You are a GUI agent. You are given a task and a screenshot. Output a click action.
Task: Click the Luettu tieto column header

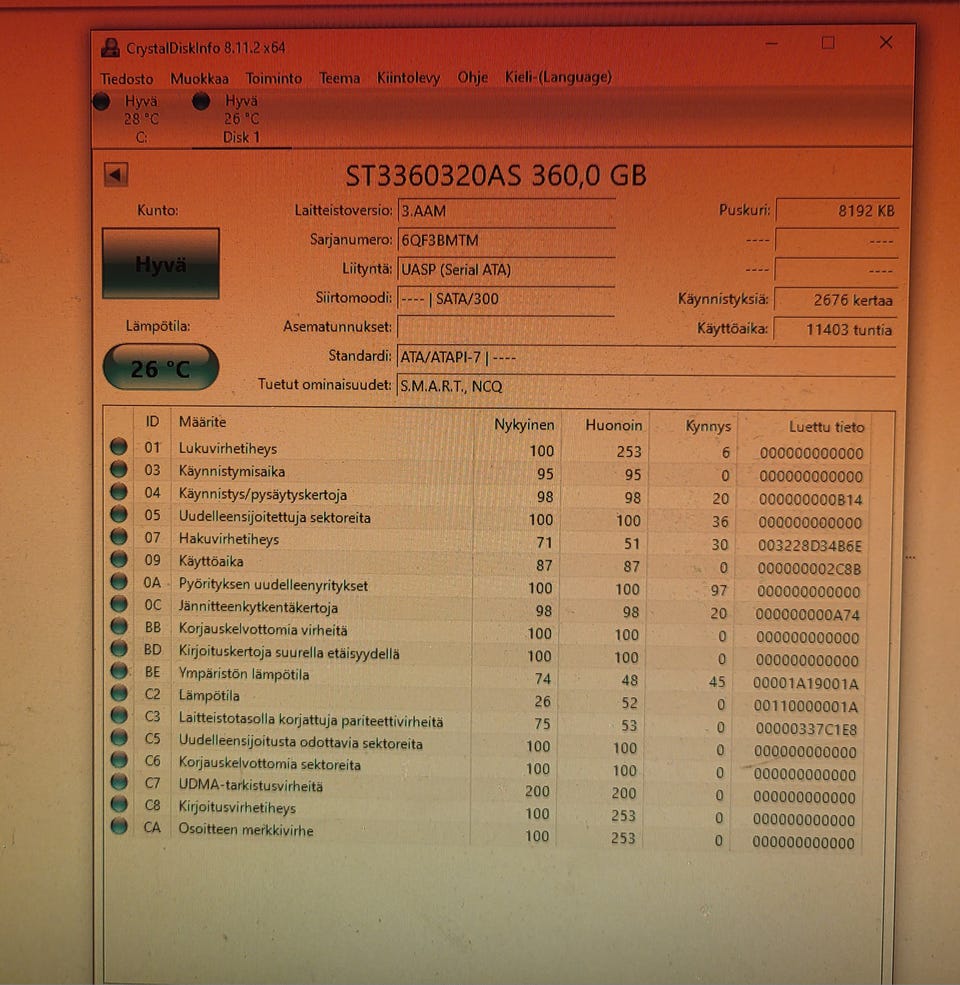tap(827, 427)
